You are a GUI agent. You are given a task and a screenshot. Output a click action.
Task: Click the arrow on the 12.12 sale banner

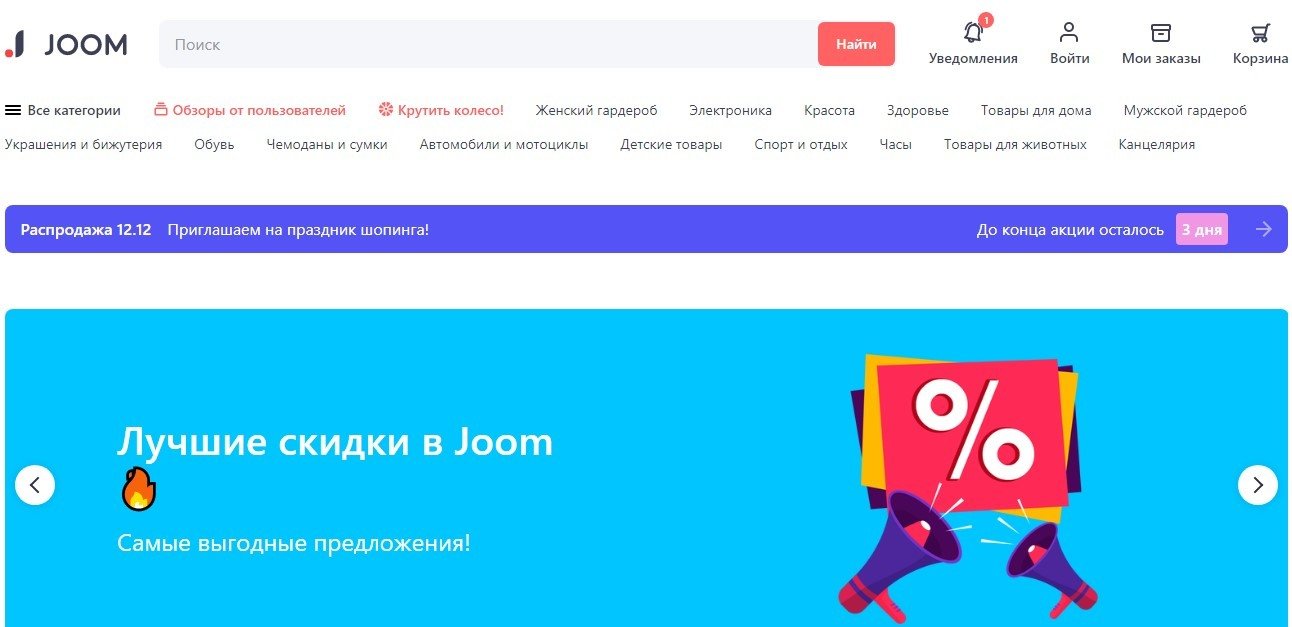point(1264,229)
